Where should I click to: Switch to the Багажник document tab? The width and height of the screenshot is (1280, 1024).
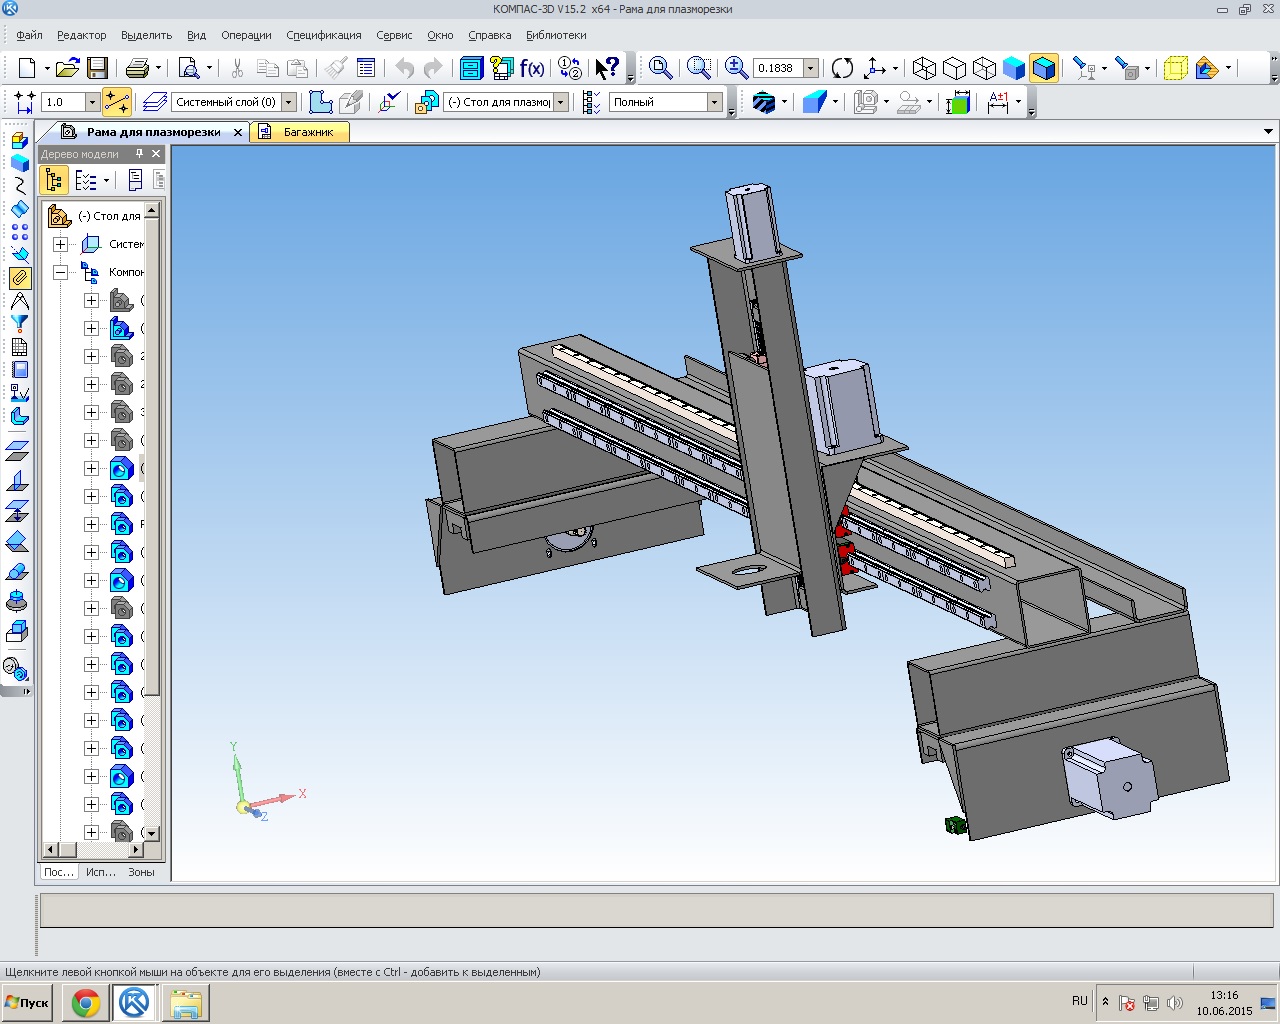[307, 132]
